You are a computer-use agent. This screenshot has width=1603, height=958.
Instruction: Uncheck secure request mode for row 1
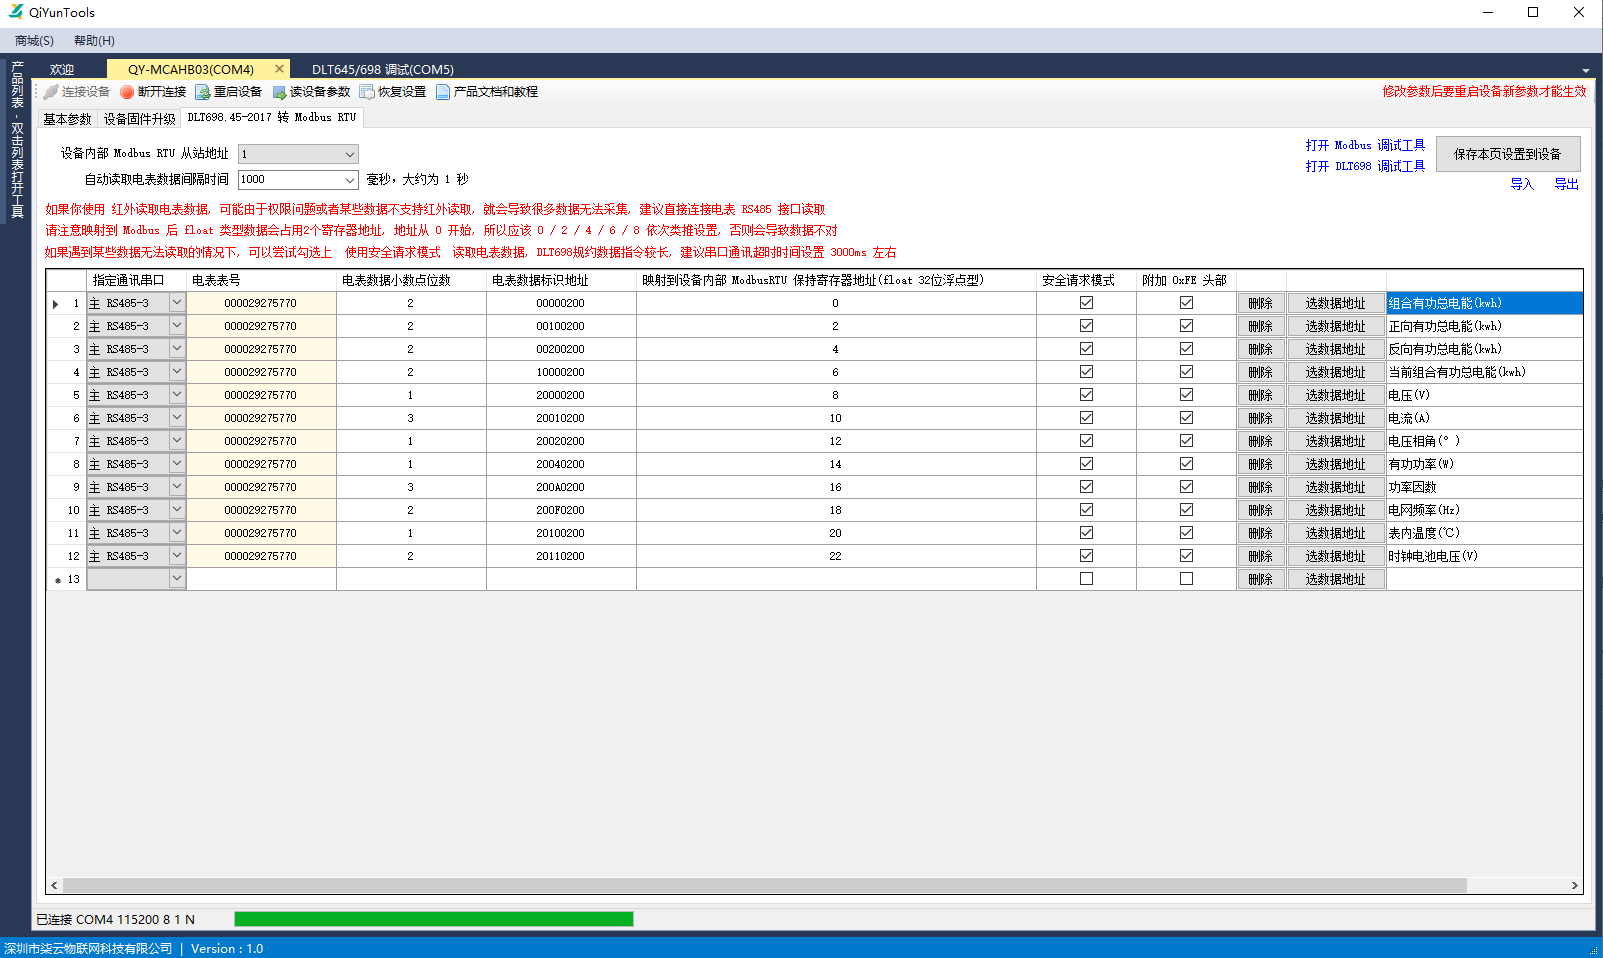1086,303
